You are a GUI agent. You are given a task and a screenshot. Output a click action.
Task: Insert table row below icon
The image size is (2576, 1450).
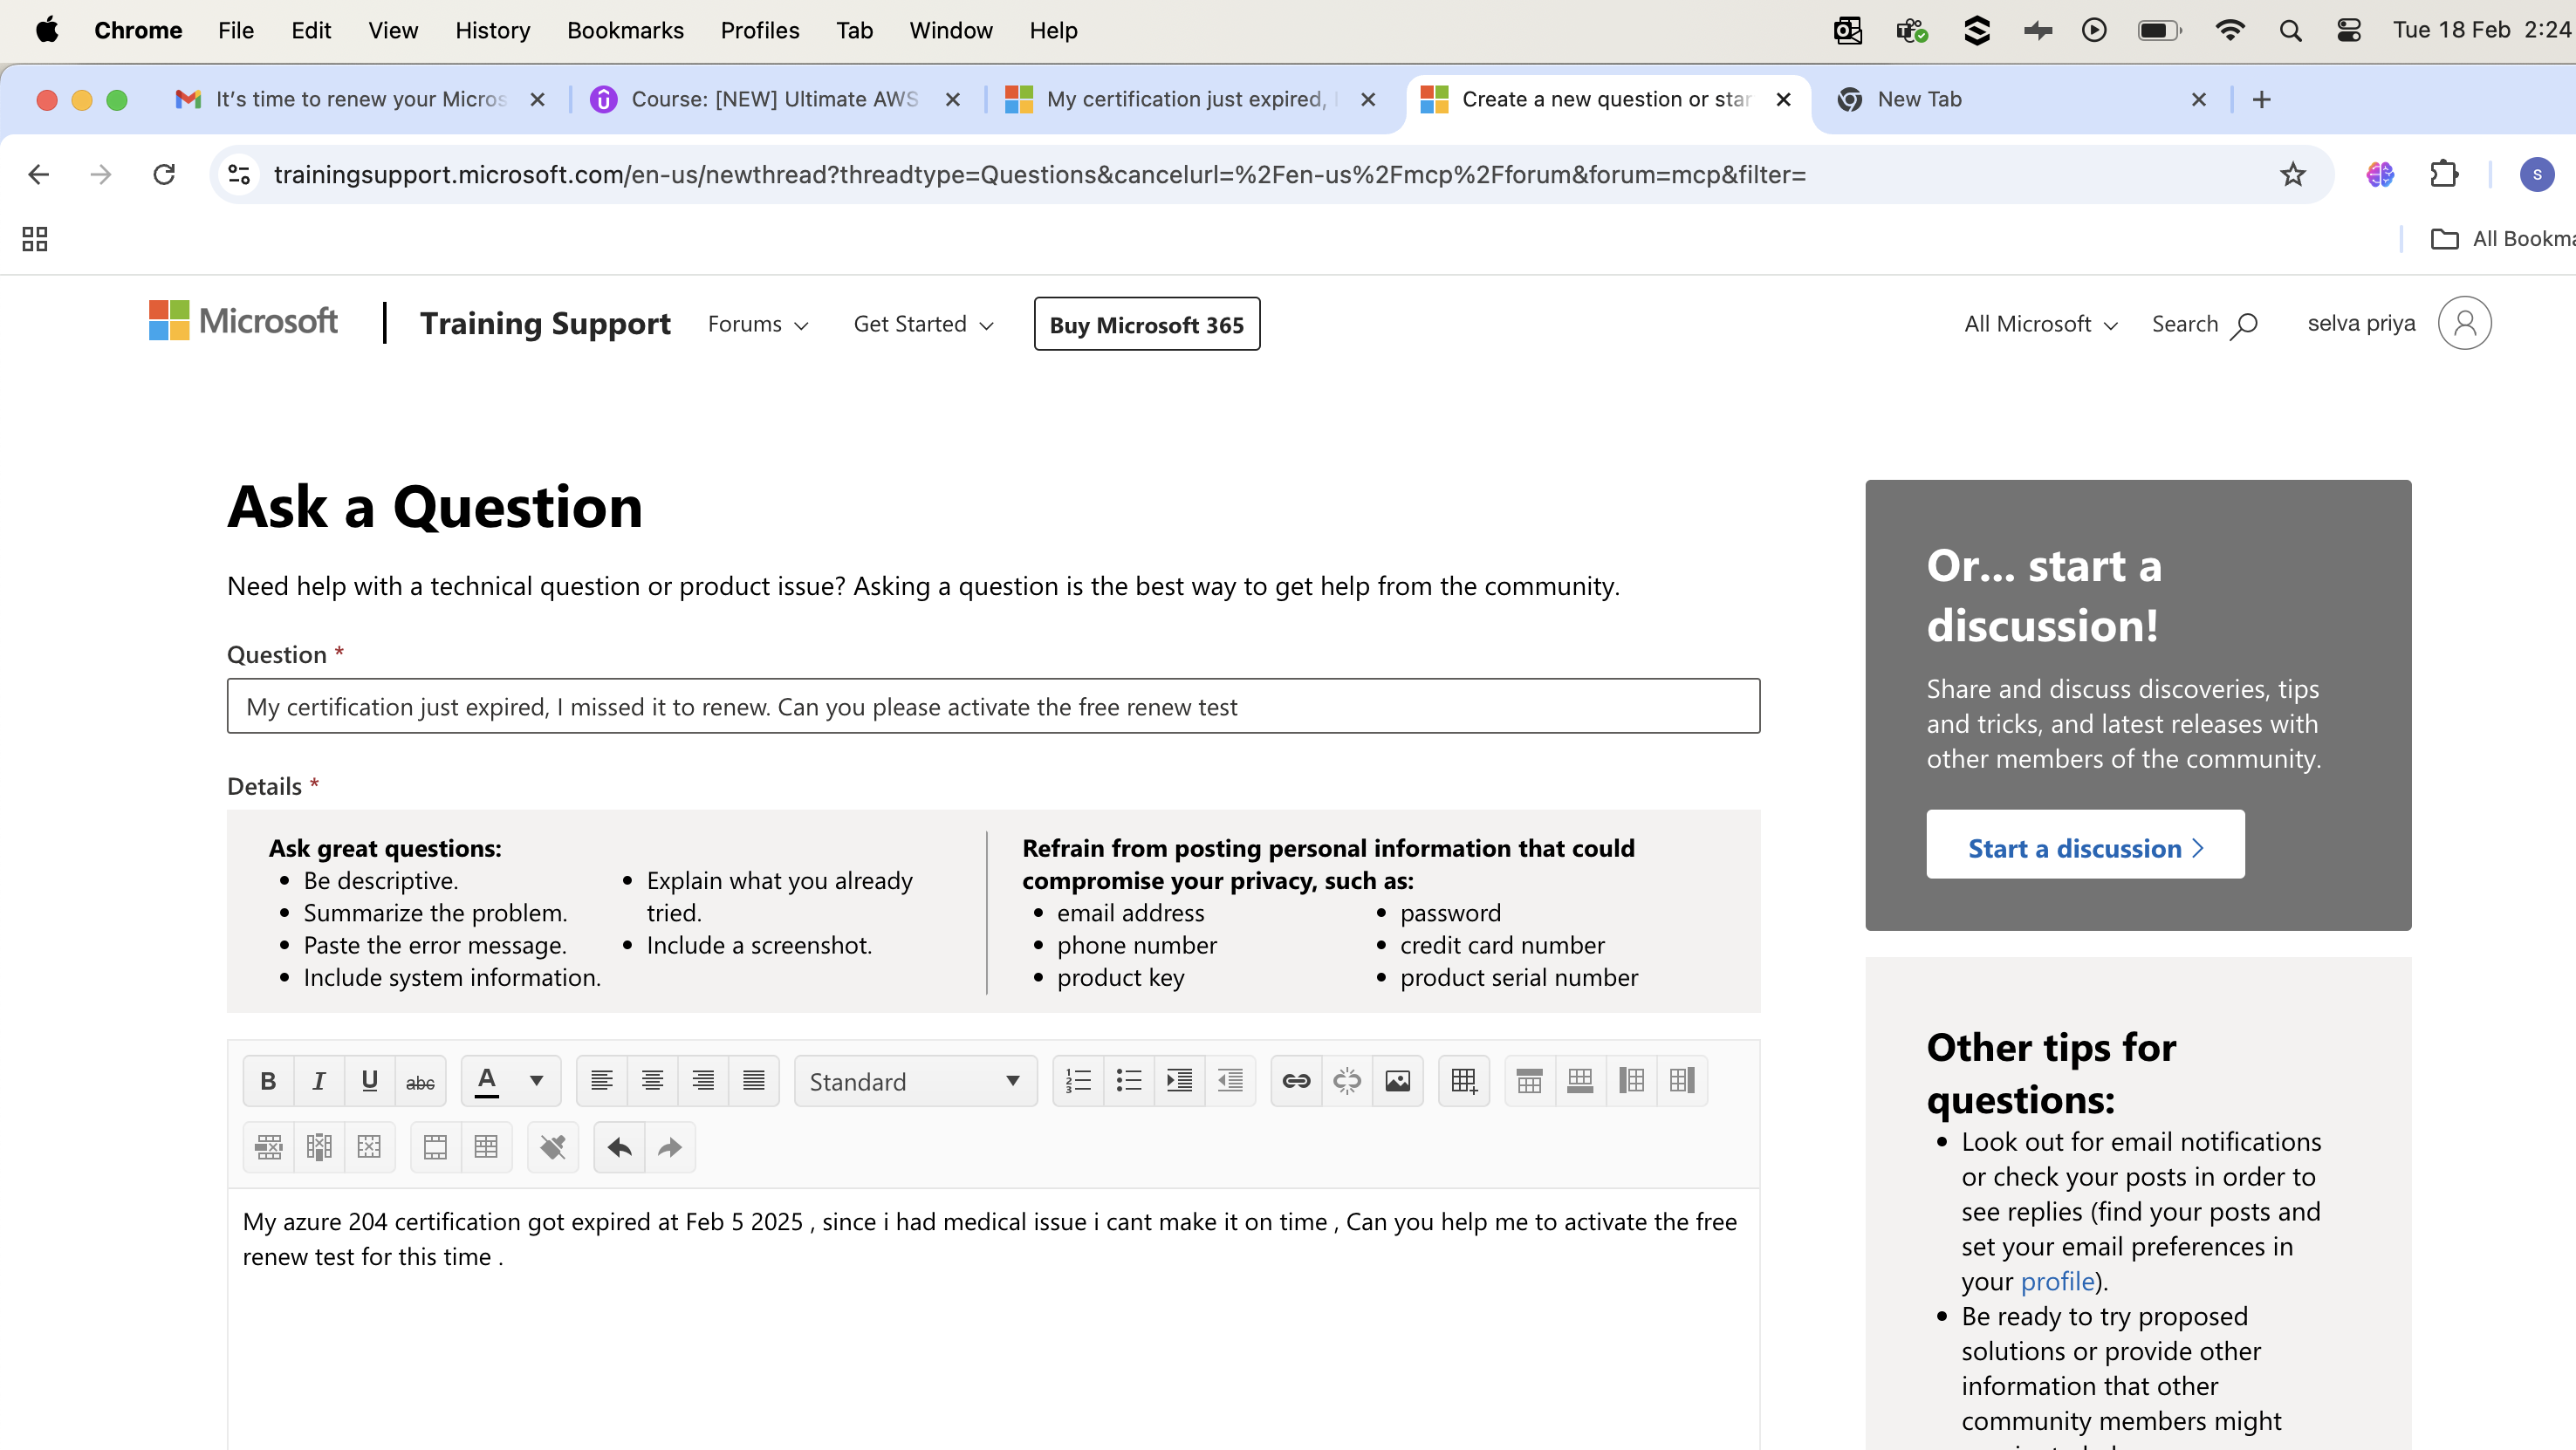pos(1581,1081)
